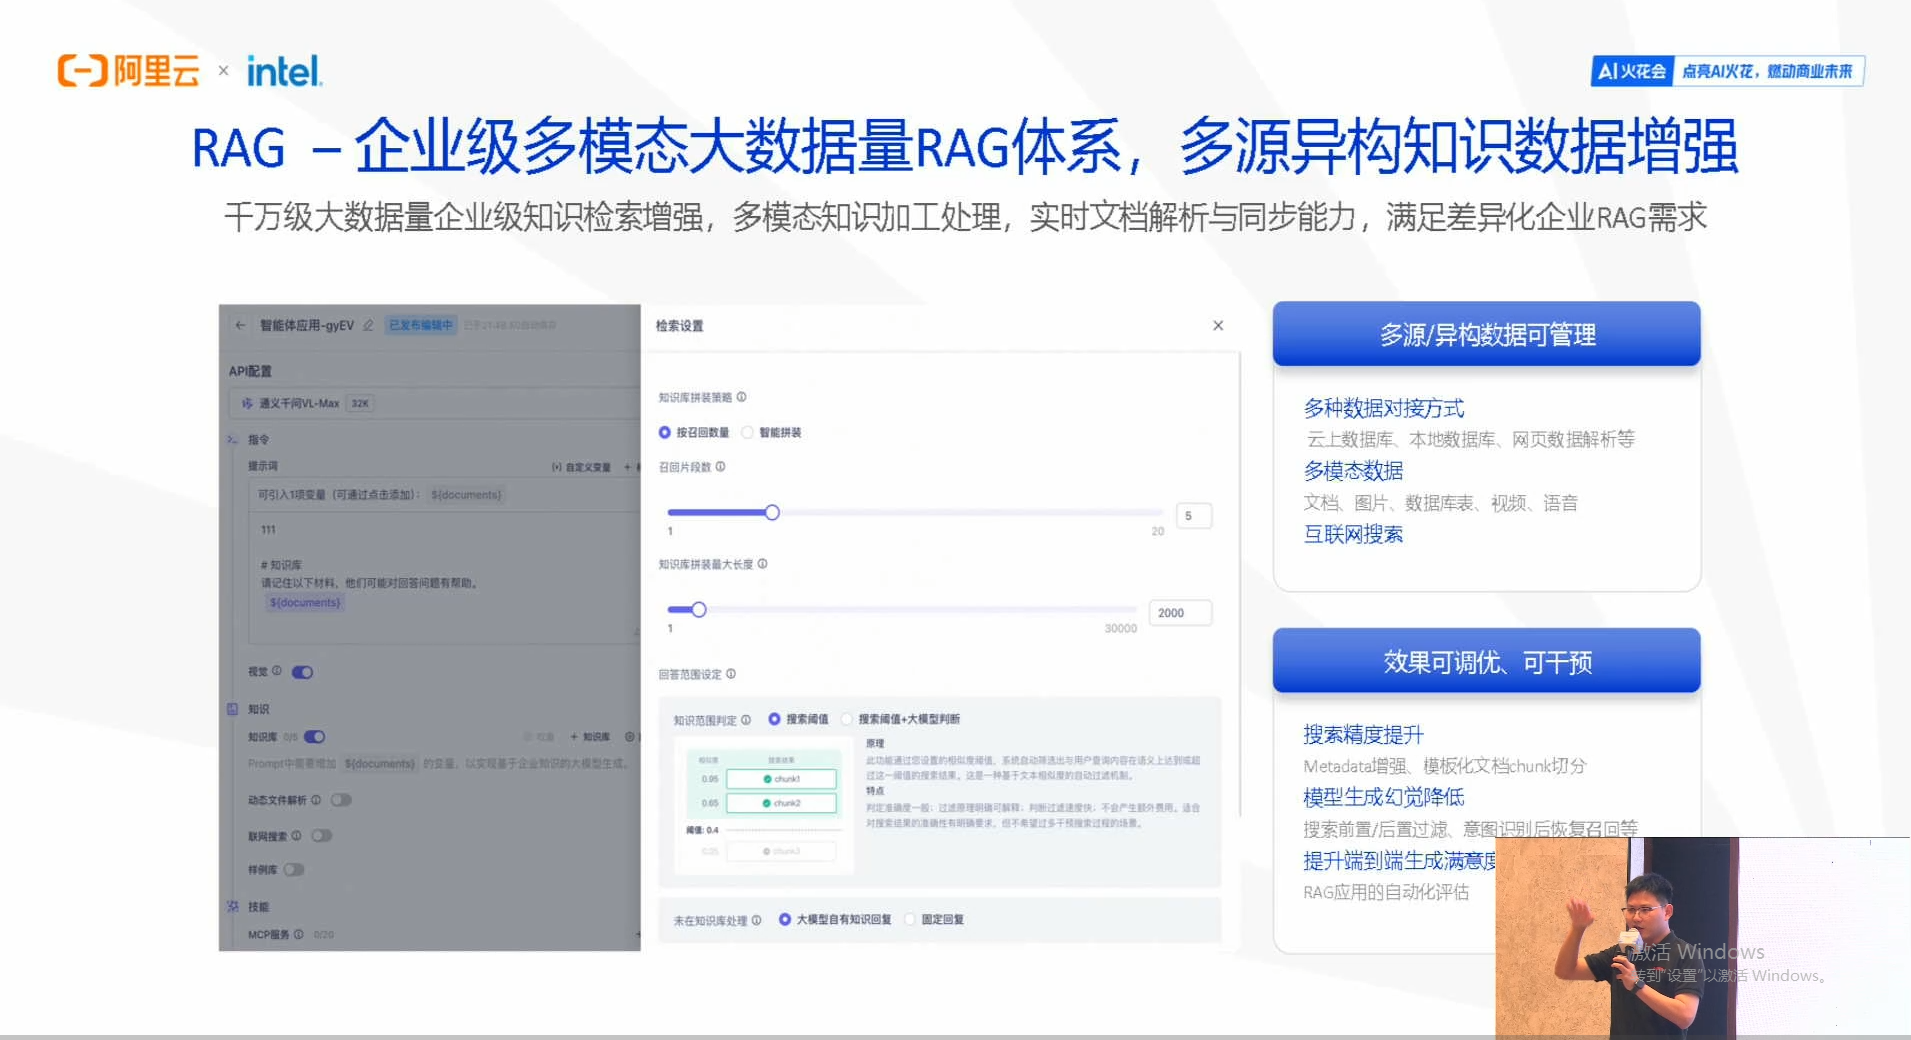This screenshot has height=1040, width=1911.
Task: Click the edit pencil next to the agent name gyEV
Action: coord(368,325)
